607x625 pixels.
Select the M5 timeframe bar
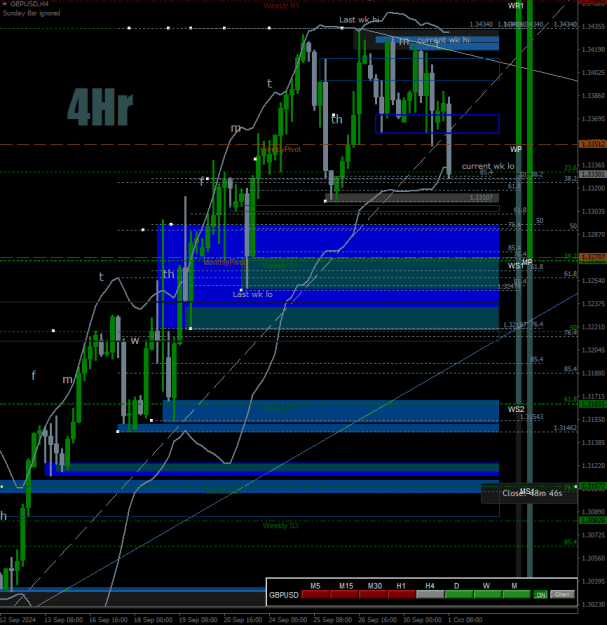tap(315, 595)
